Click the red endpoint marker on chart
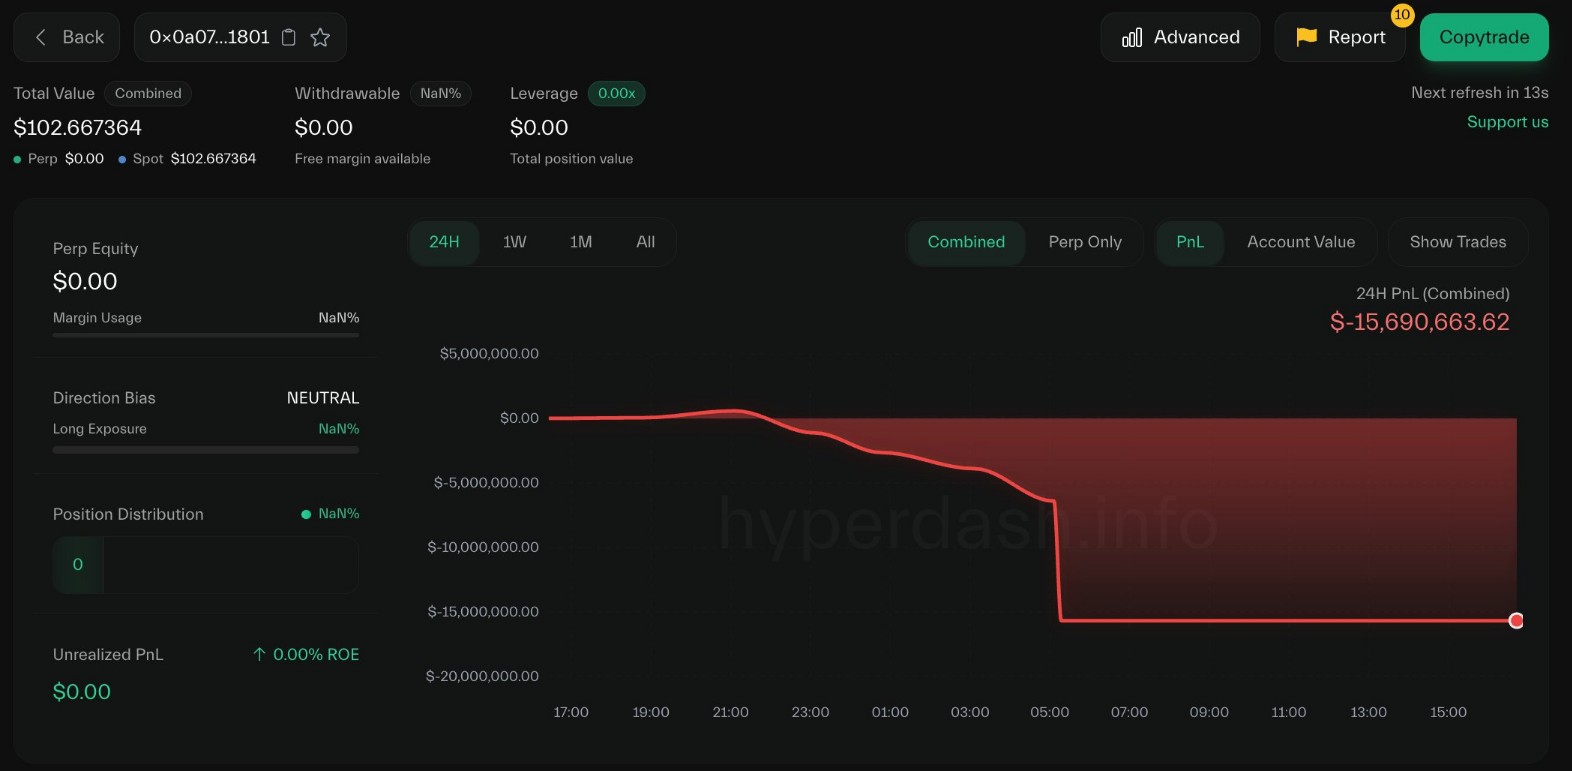Screen dimensions: 1572x771 pyautogui.click(x=1516, y=621)
